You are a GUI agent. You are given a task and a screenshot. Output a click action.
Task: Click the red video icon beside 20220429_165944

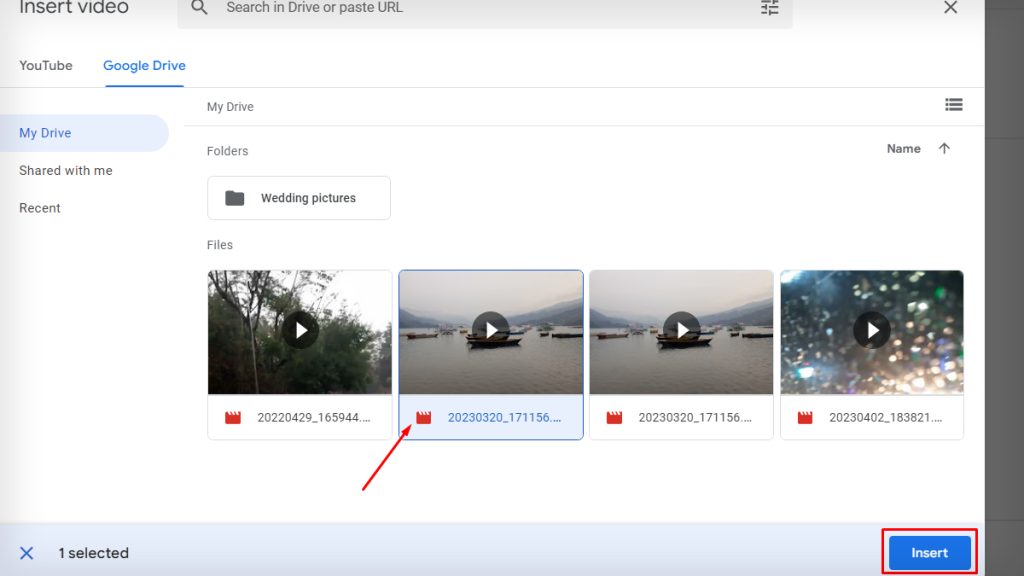[233, 417]
